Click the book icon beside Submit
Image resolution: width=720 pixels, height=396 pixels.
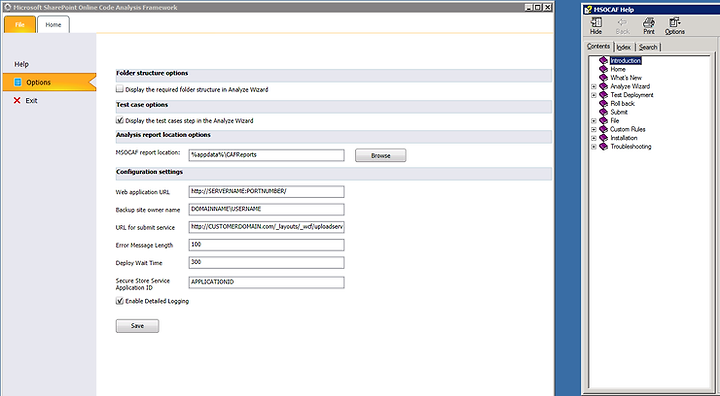(603, 112)
